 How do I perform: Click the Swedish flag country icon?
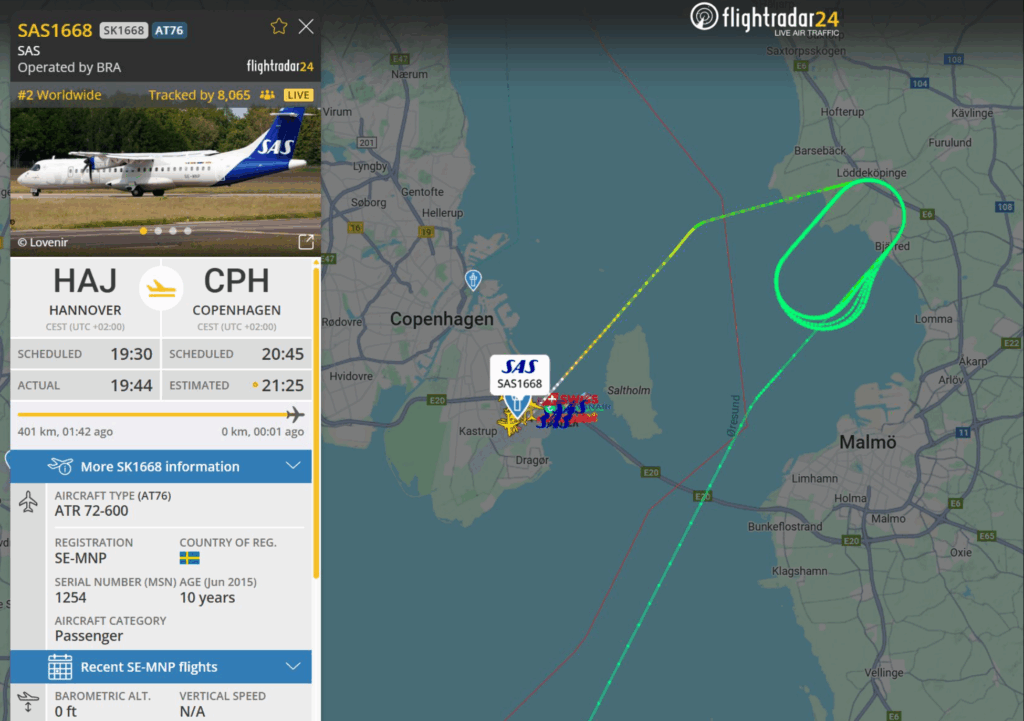point(189,558)
